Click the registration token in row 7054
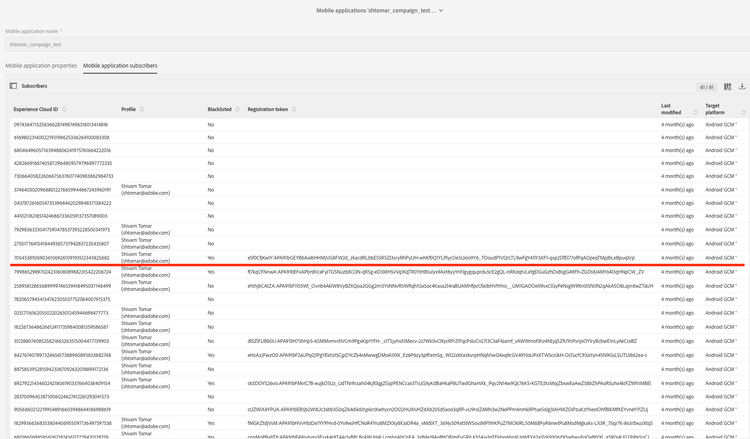750x439 pixels. (x=441, y=258)
